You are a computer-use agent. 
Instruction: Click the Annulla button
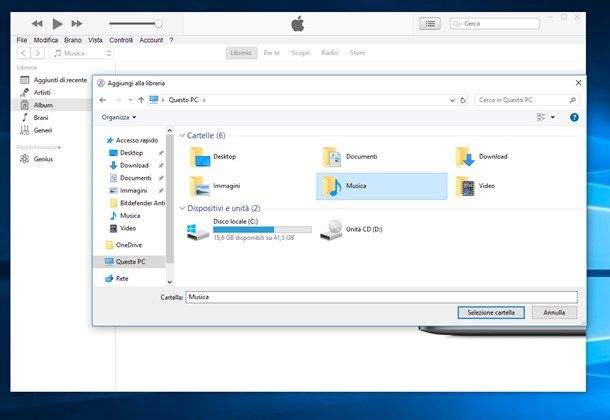(554, 313)
